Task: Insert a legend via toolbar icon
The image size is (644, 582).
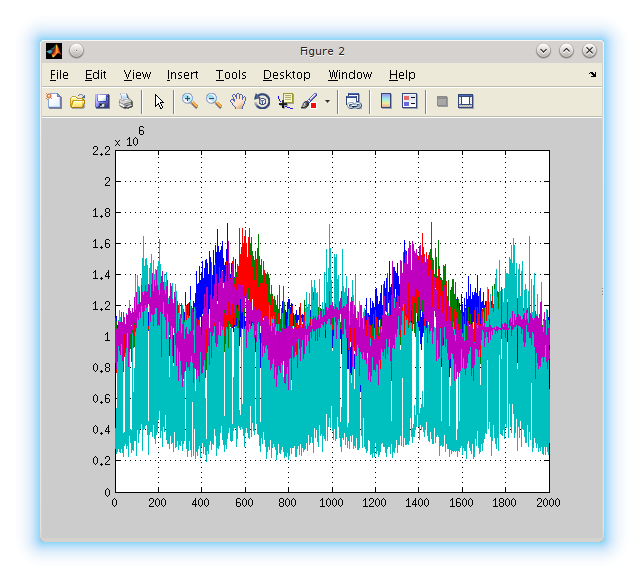Action: click(409, 101)
